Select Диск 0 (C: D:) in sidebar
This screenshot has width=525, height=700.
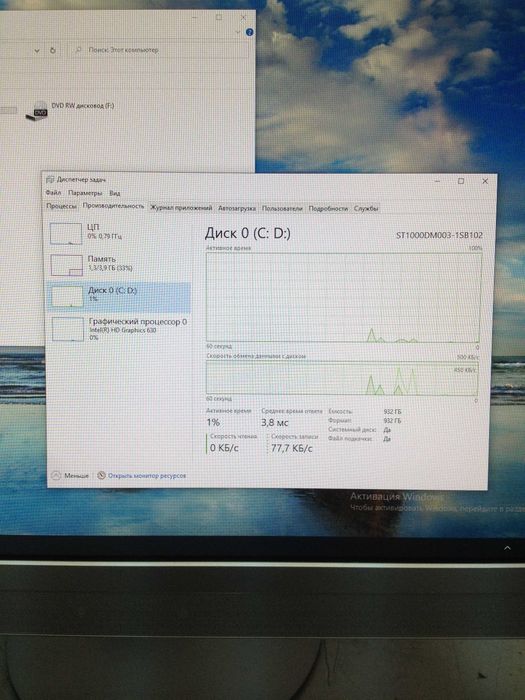[119, 296]
